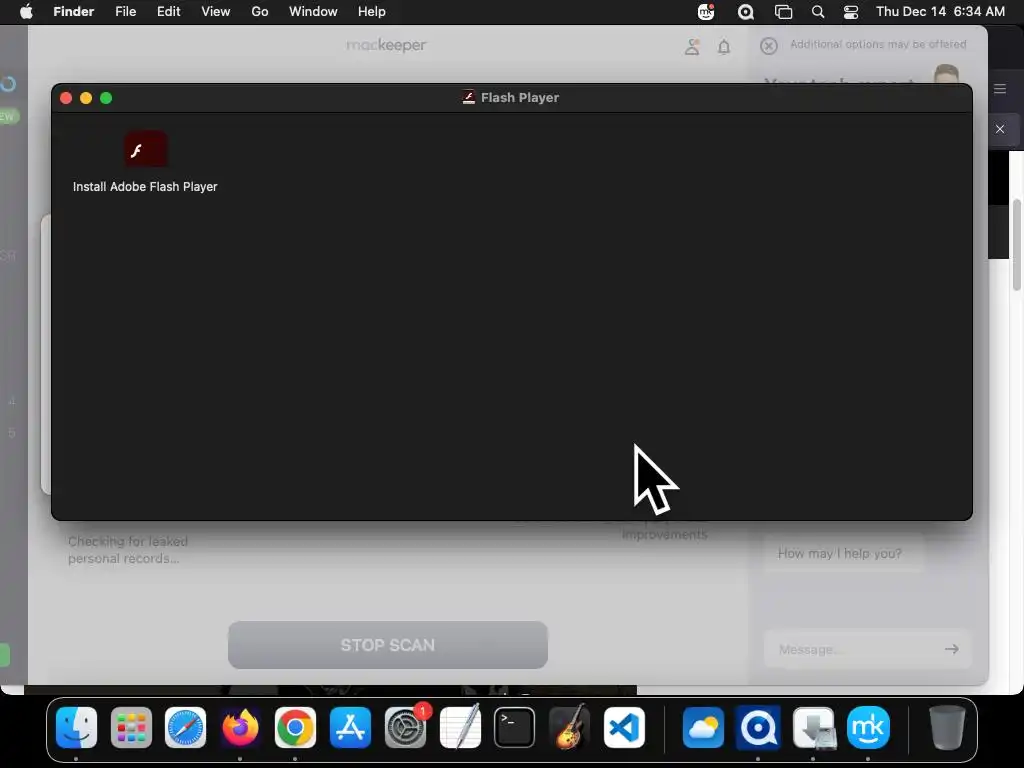Click the MacKeeper menu bar icon
1024x768 pixels.
point(706,12)
